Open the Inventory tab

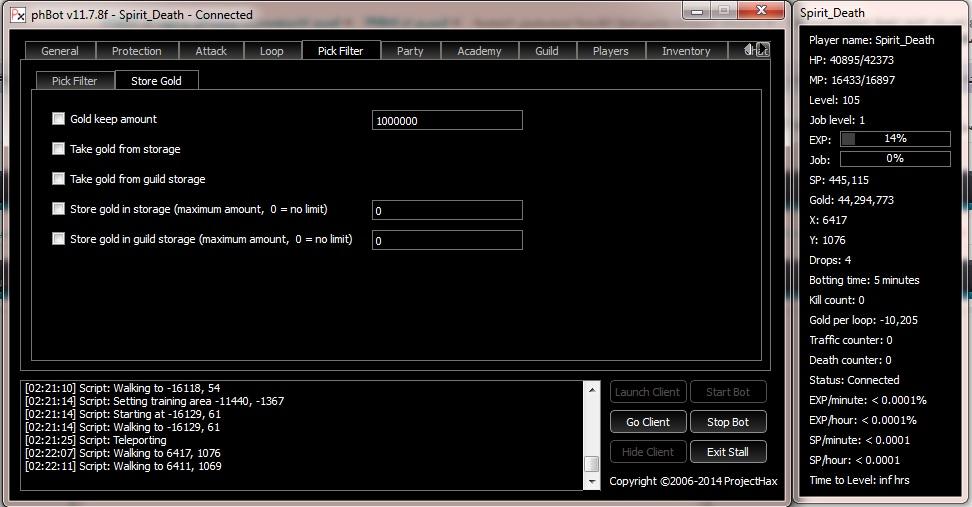coord(686,51)
